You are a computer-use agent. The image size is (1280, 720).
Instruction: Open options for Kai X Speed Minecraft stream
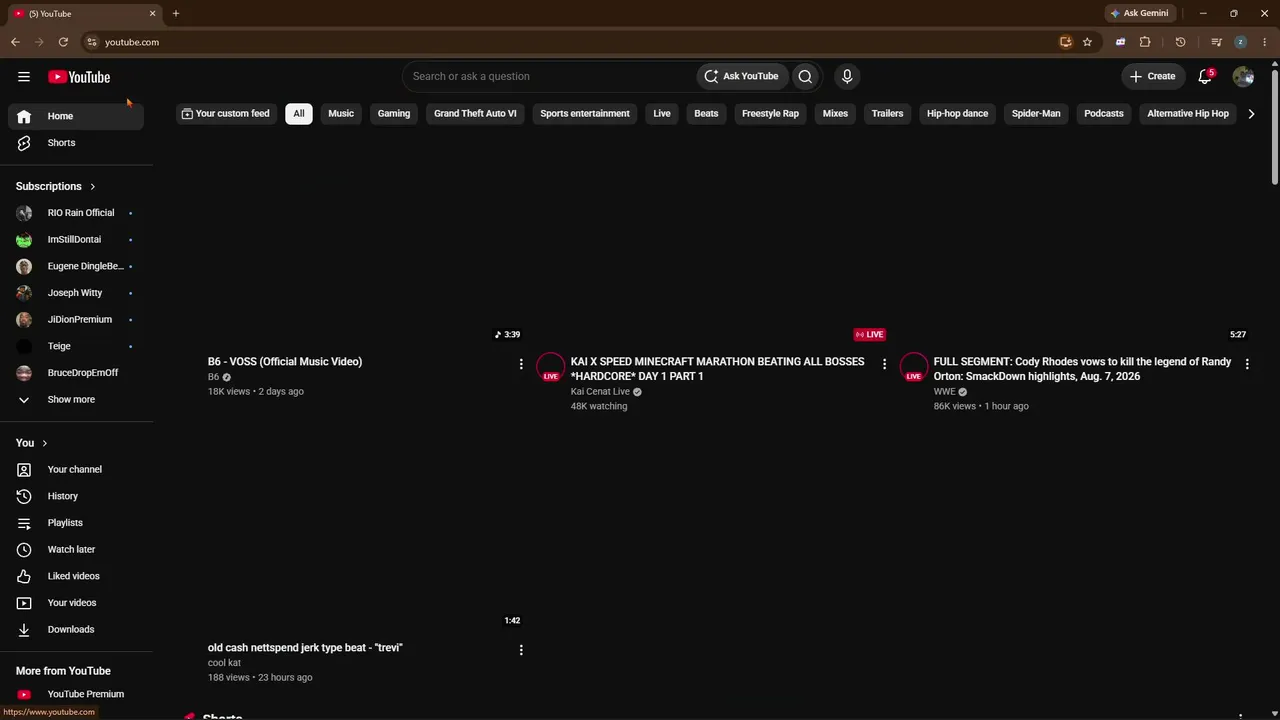point(884,364)
